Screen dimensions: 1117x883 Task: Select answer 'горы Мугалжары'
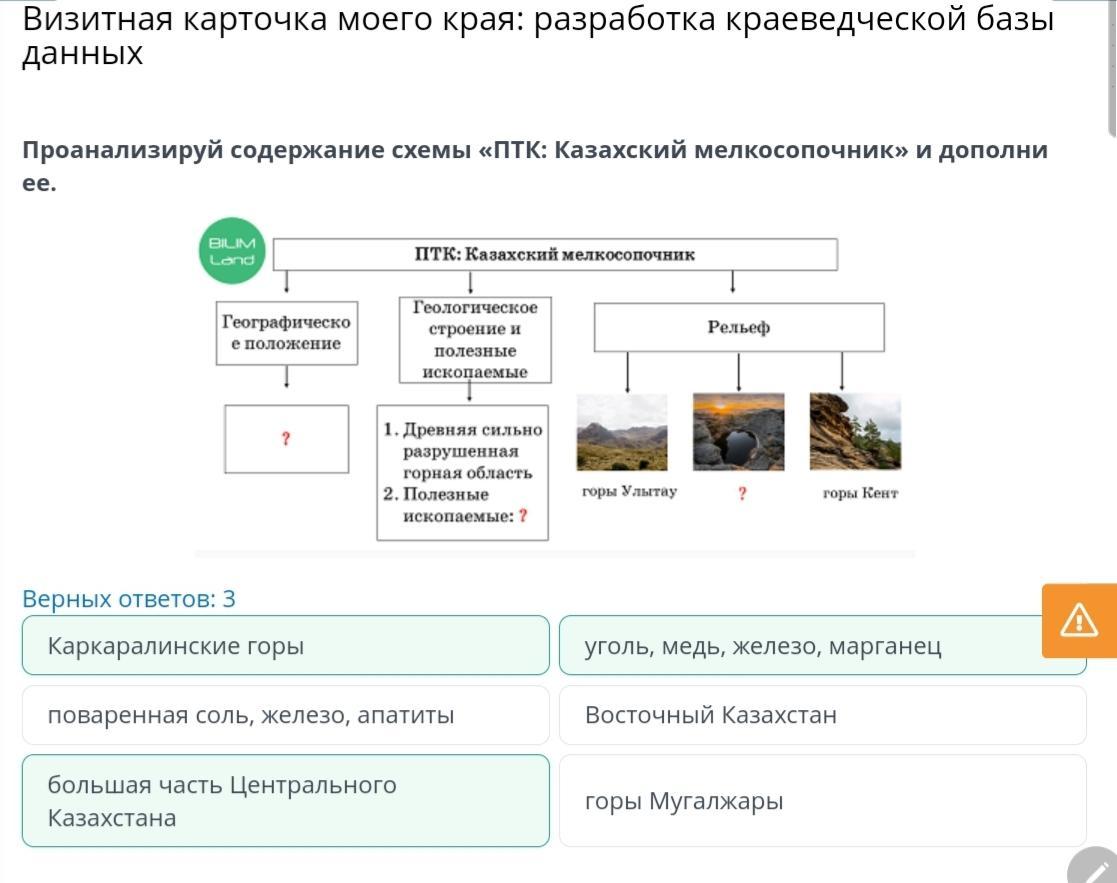click(x=823, y=800)
